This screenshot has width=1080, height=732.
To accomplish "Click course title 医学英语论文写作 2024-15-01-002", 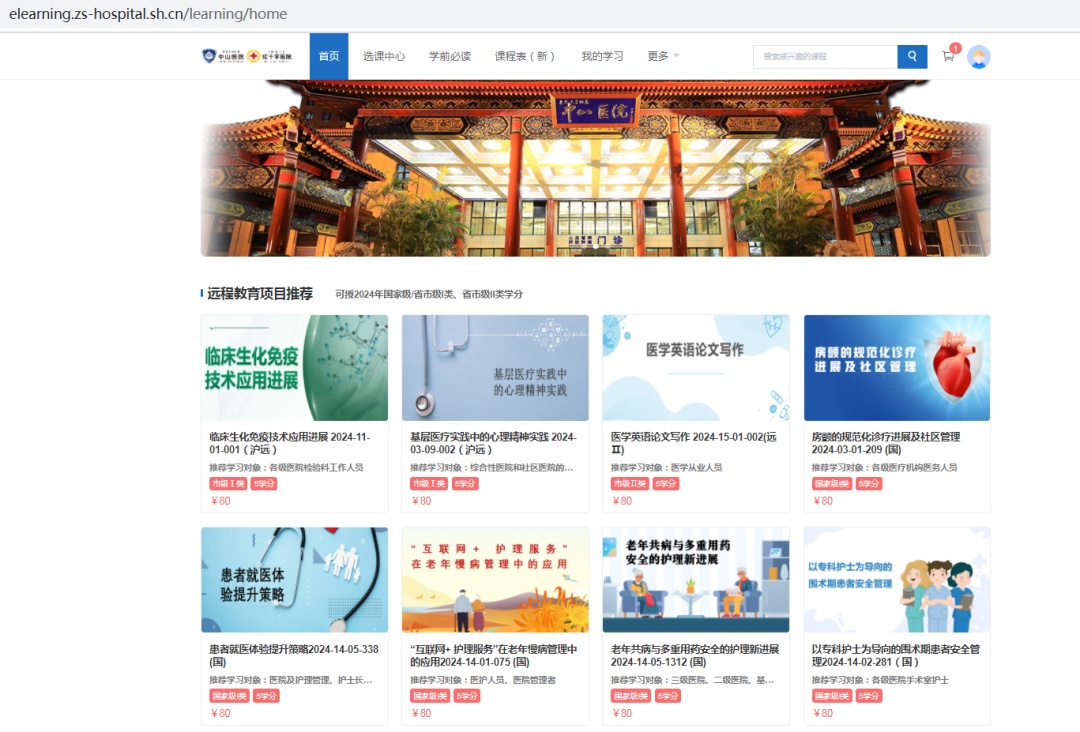I will (x=694, y=443).
